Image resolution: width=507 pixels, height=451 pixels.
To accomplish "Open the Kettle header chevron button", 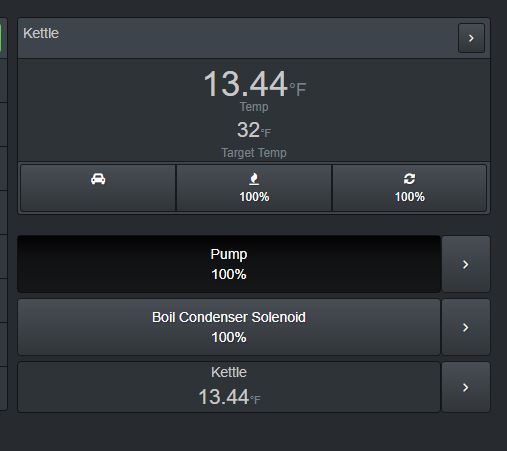I will click(x=471, y=38).
